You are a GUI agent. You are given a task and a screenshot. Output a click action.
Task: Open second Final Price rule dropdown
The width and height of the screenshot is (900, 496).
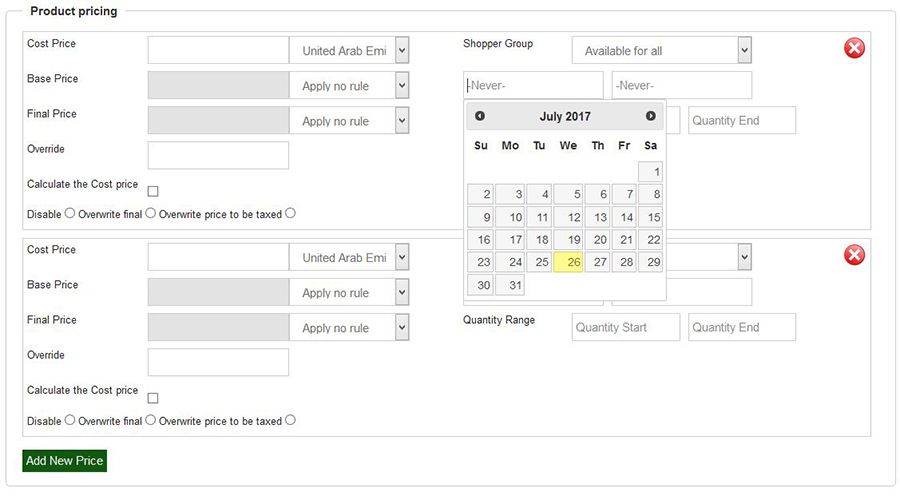point(349,327)
